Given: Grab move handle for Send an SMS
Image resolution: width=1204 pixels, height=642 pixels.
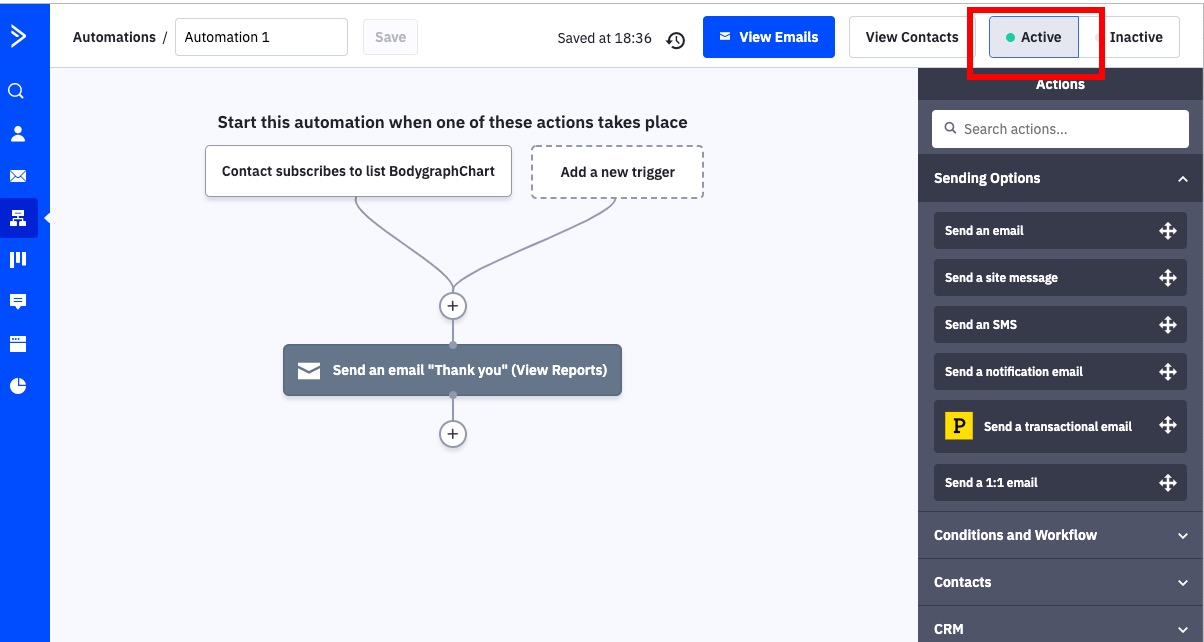Looking at the screenshot, I should pyautogui.click(x=1167, y=325).
